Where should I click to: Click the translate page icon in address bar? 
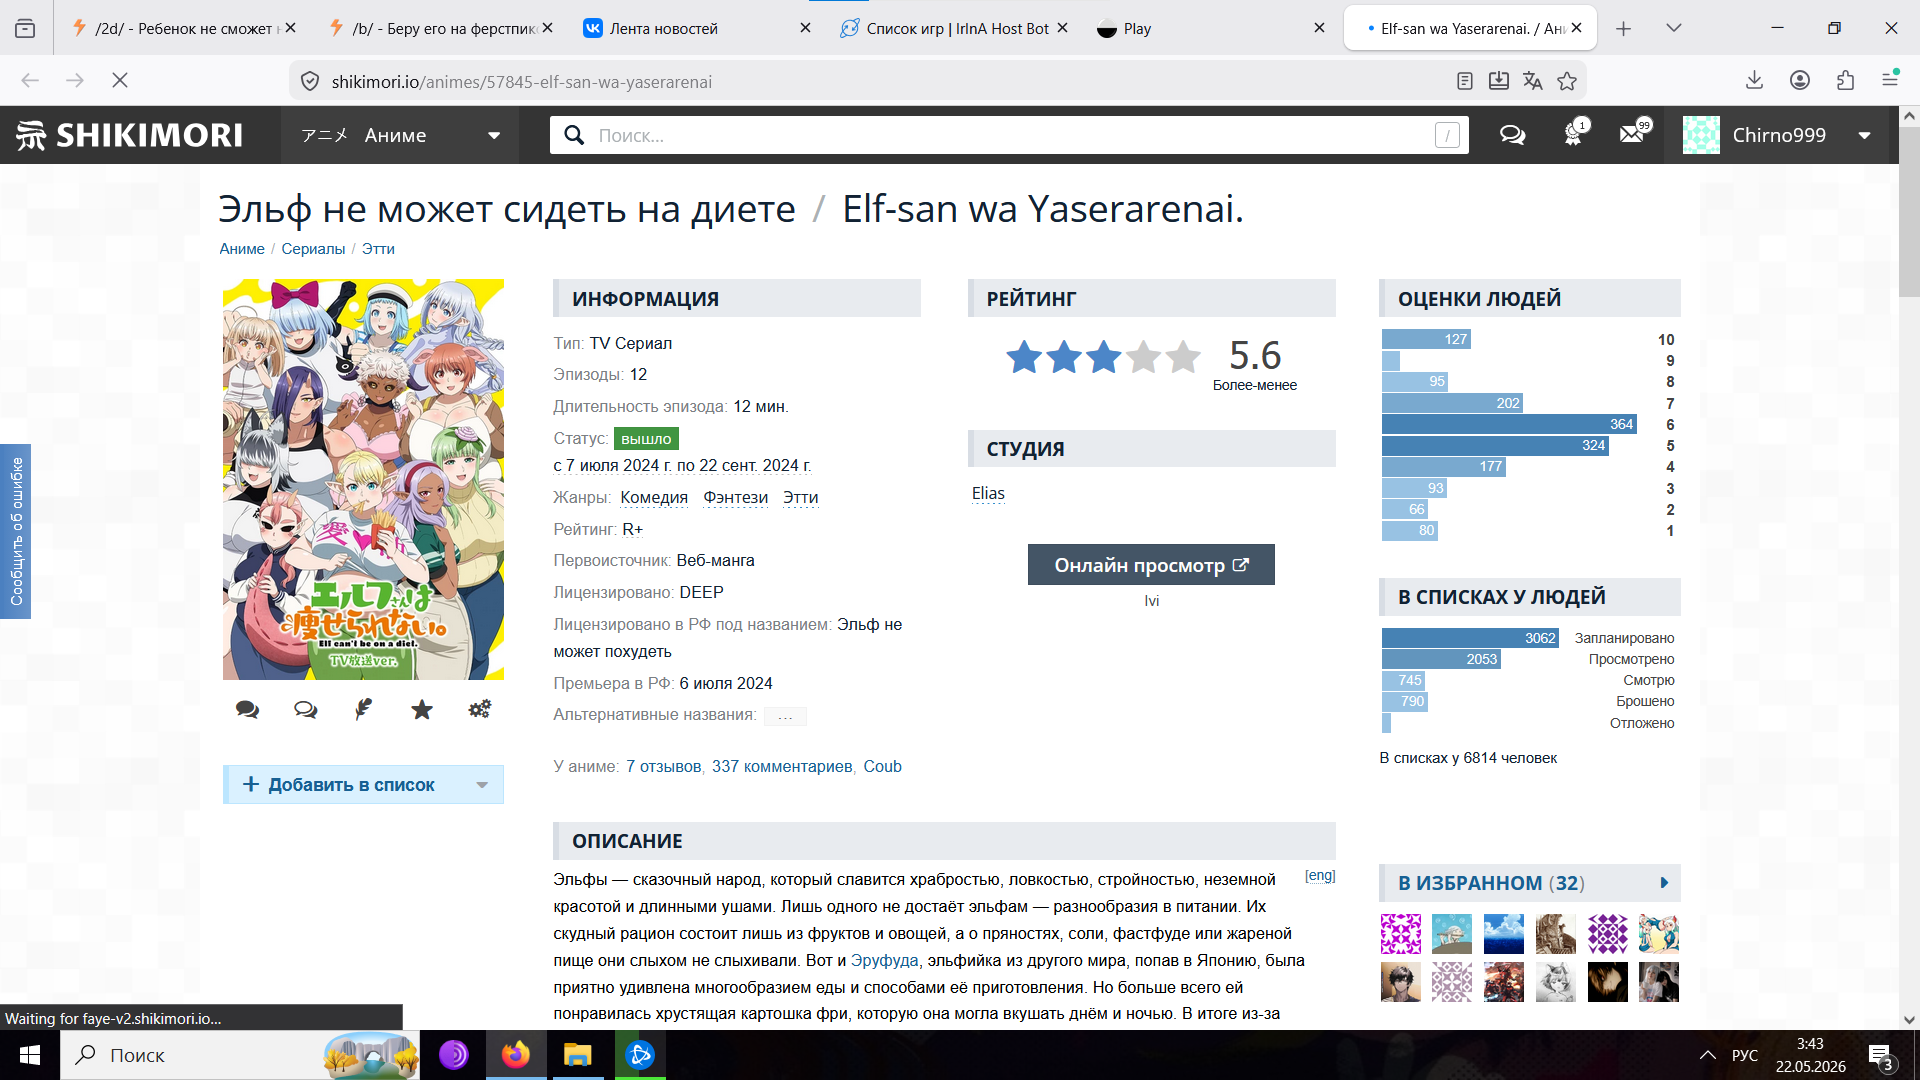[x=1532, y=81]
